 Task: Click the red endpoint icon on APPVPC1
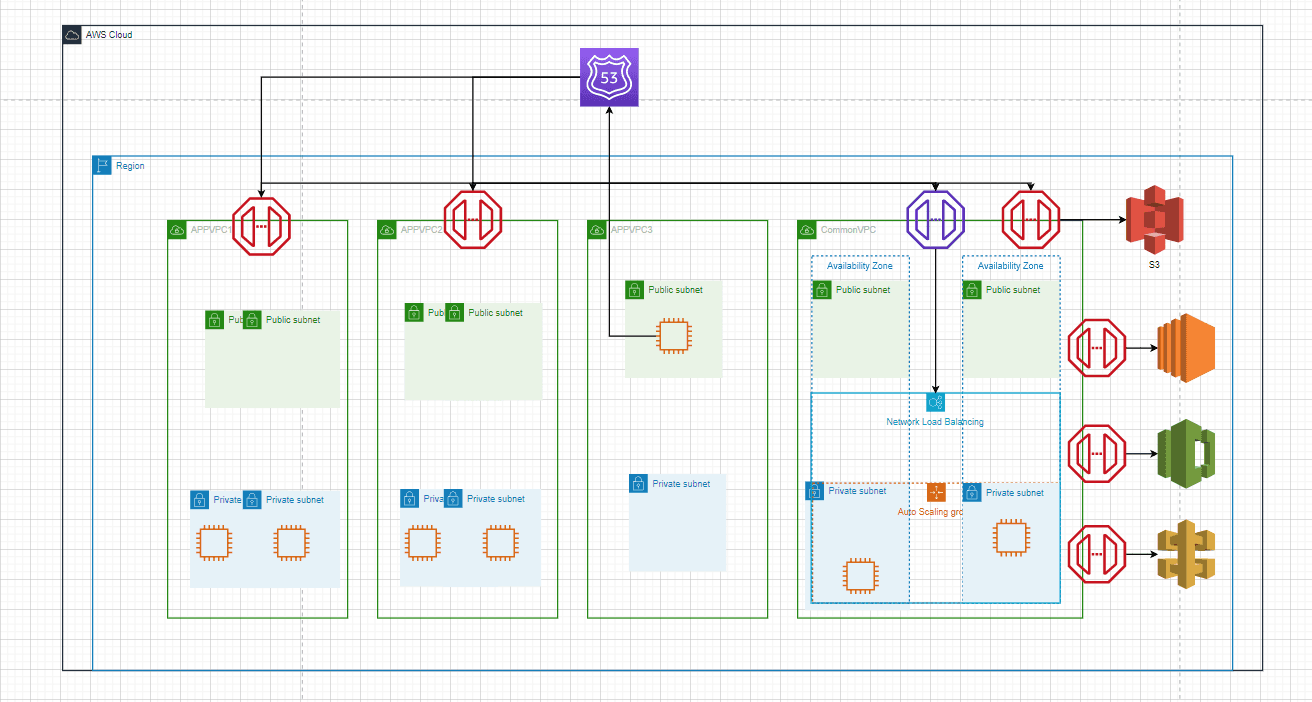(x=261, y=225)
